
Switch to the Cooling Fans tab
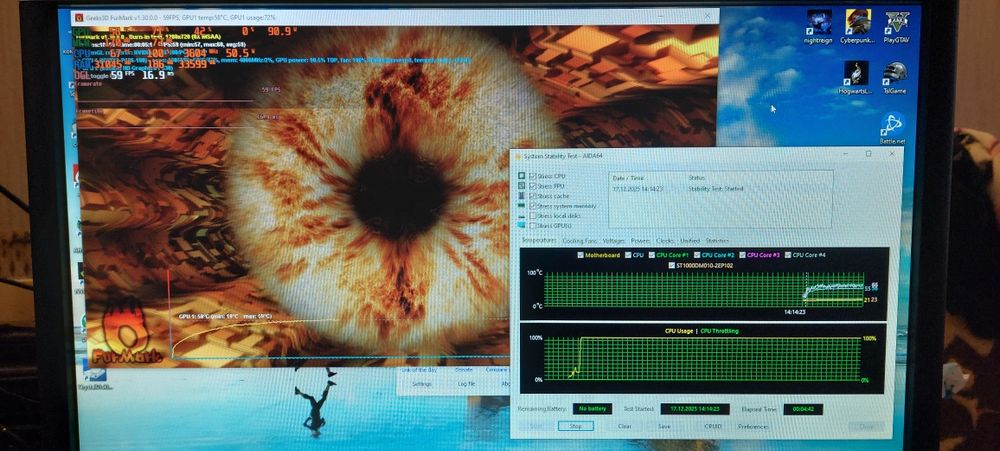[x=580, y=241]
